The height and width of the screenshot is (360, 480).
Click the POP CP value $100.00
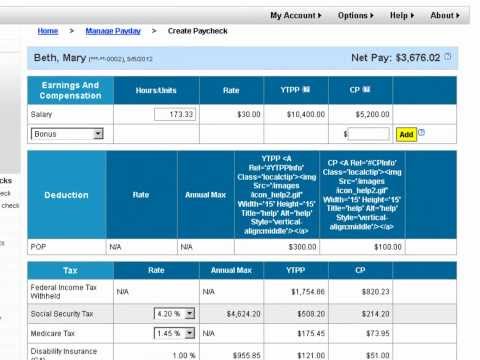(388, 247)
